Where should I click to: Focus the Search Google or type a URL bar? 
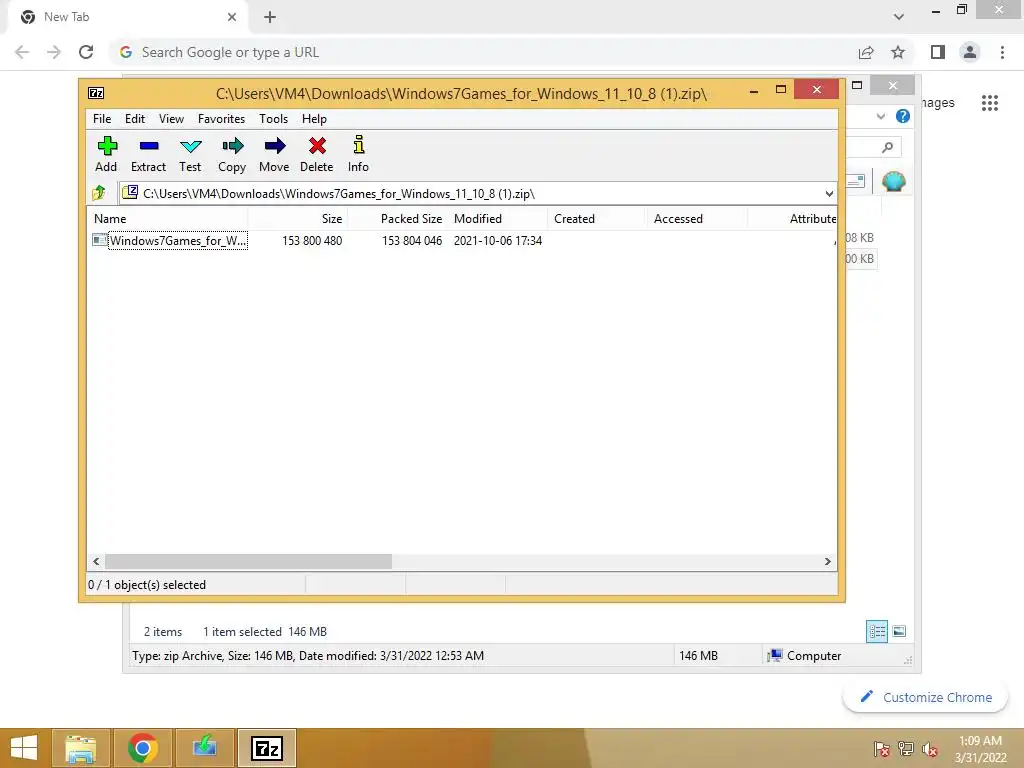(483, 52)
